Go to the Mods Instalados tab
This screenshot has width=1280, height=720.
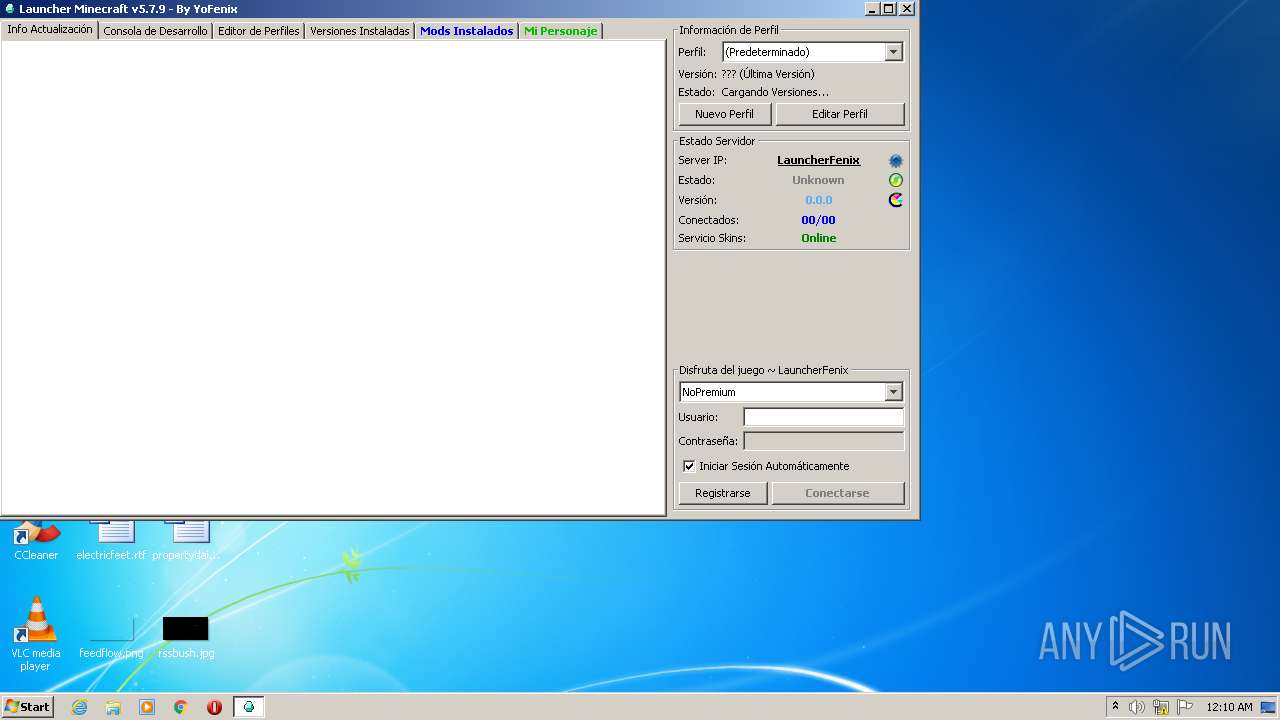467,31
